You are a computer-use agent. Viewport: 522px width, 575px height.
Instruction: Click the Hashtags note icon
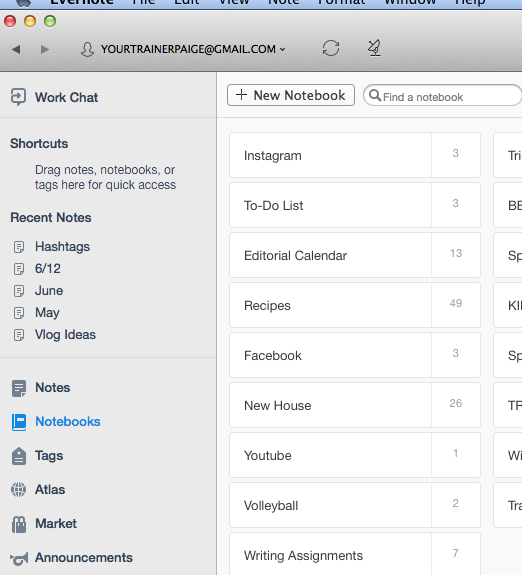click(x=19, y=247)
